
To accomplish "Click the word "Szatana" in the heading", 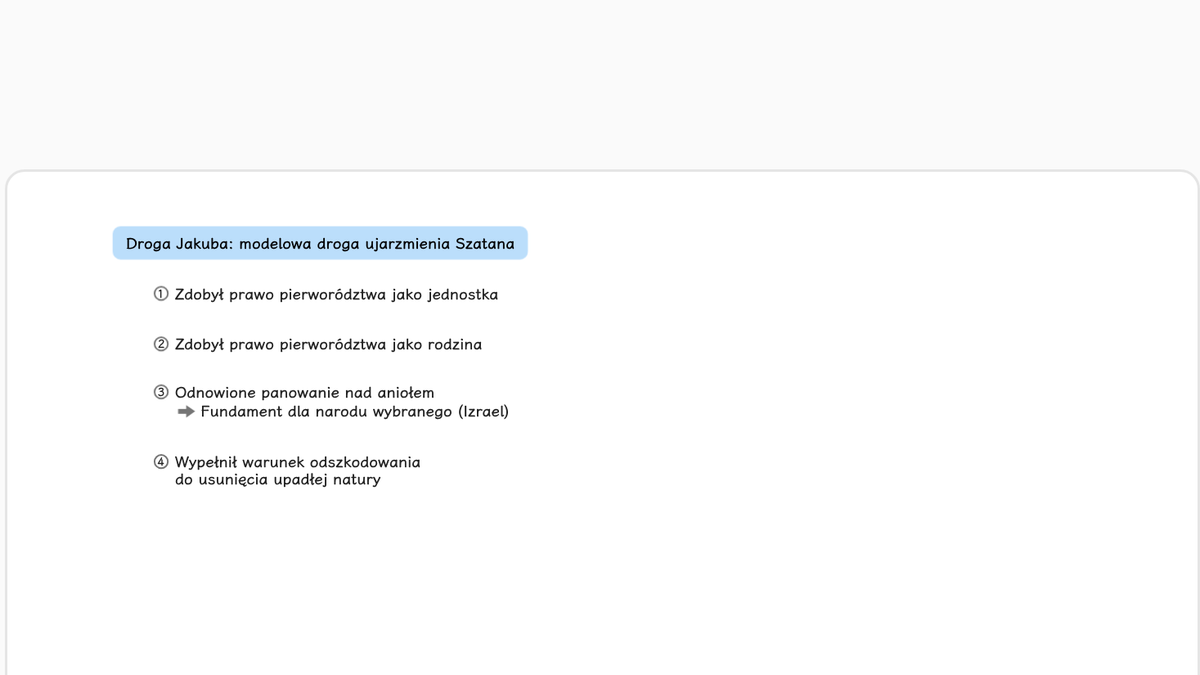I will pyautogui.click(x=485, y=244).
